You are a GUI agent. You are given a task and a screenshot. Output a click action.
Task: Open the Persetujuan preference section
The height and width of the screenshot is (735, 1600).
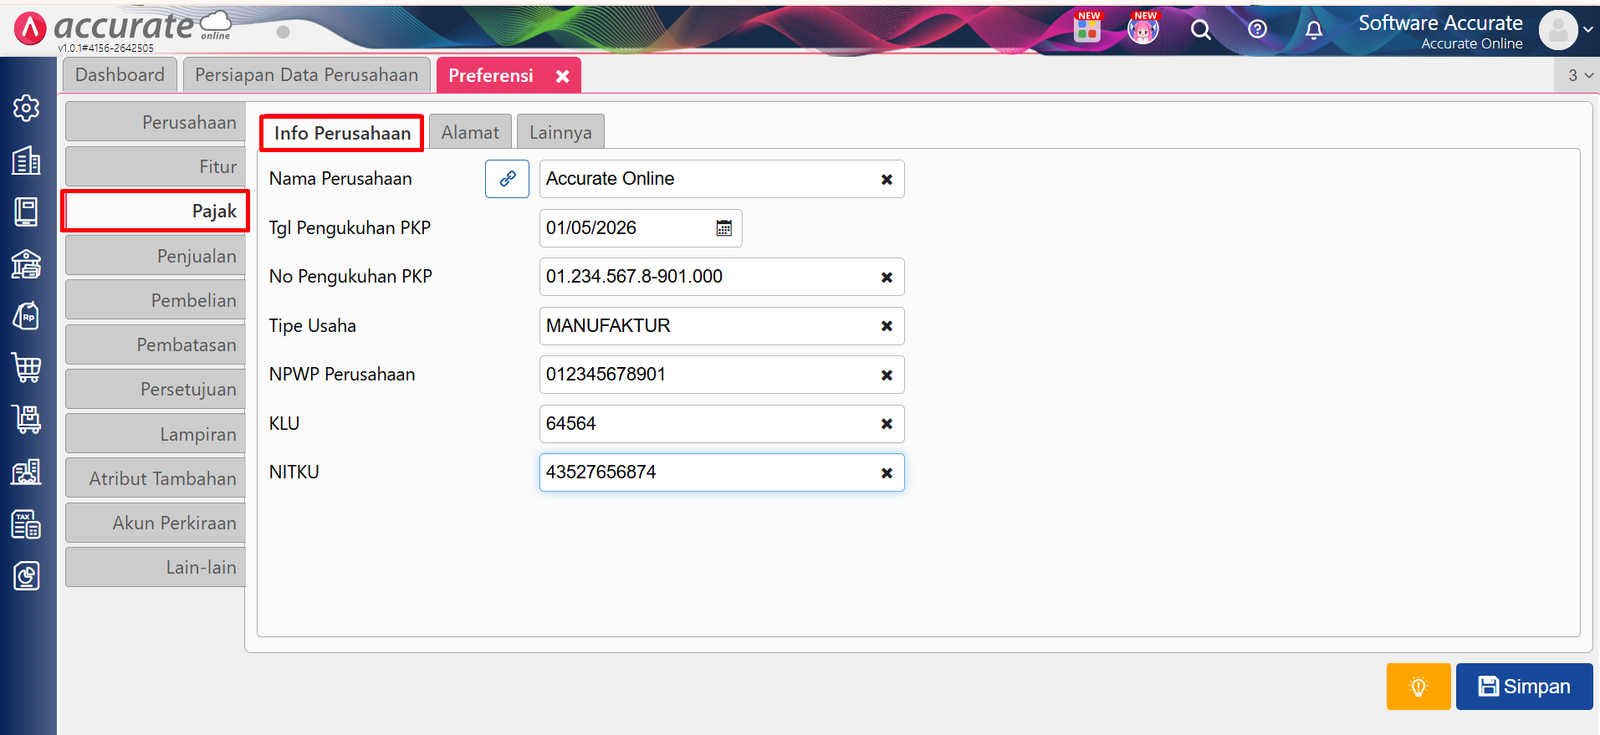coord(155,389)
